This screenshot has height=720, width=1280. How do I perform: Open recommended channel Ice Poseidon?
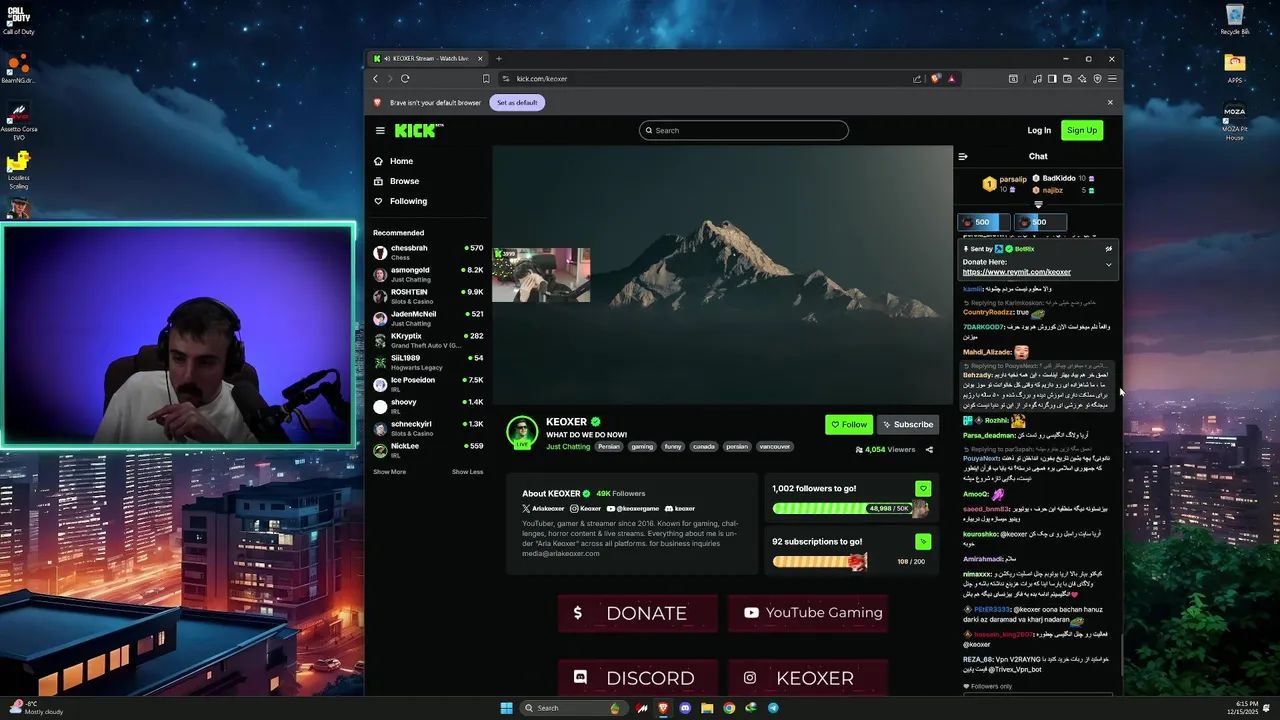(x=428, y=384)
